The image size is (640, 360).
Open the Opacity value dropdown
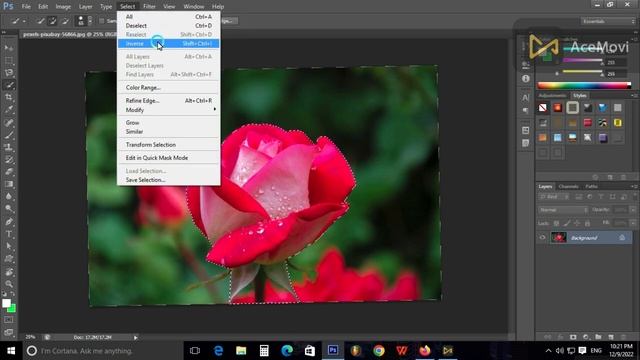pos(633,210)
